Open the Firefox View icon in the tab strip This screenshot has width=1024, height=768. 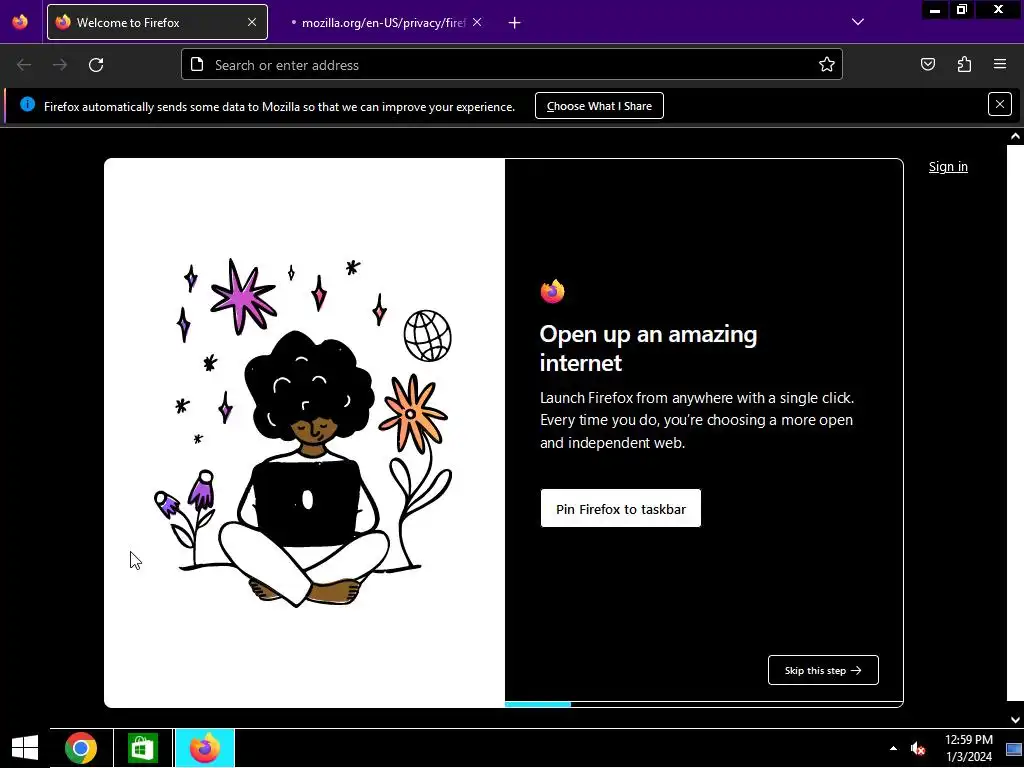point(20,22)
